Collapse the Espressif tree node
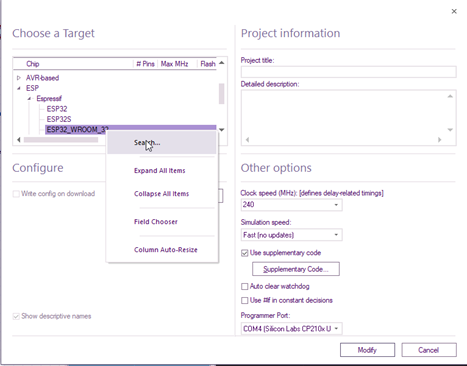The image size is (467, 366). 29,99
